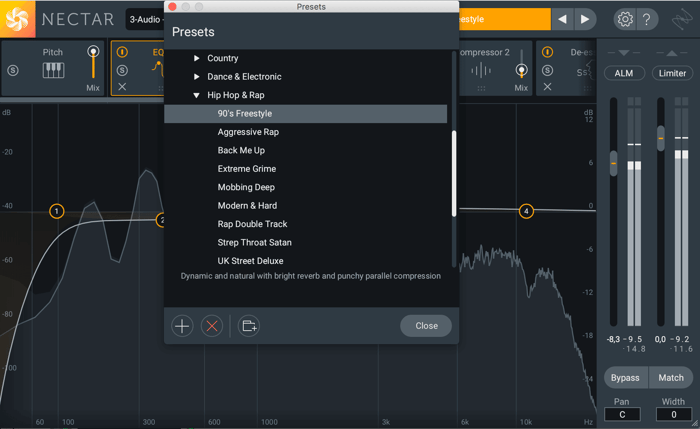Go to next preset arrow
This screenshot has height=429, width=700.
(584, 19)
